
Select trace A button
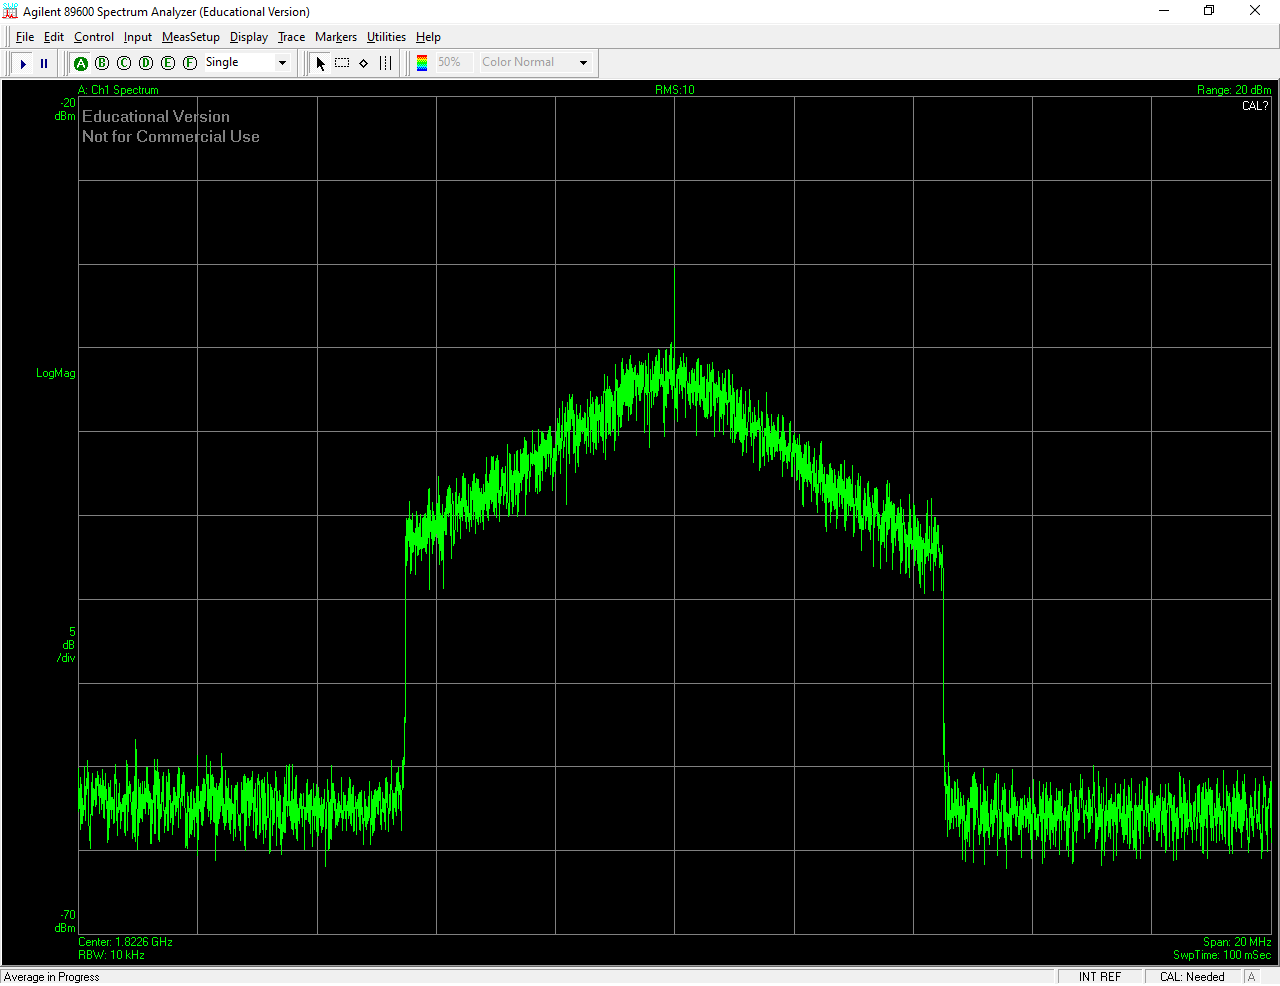[x=81, y=63]
